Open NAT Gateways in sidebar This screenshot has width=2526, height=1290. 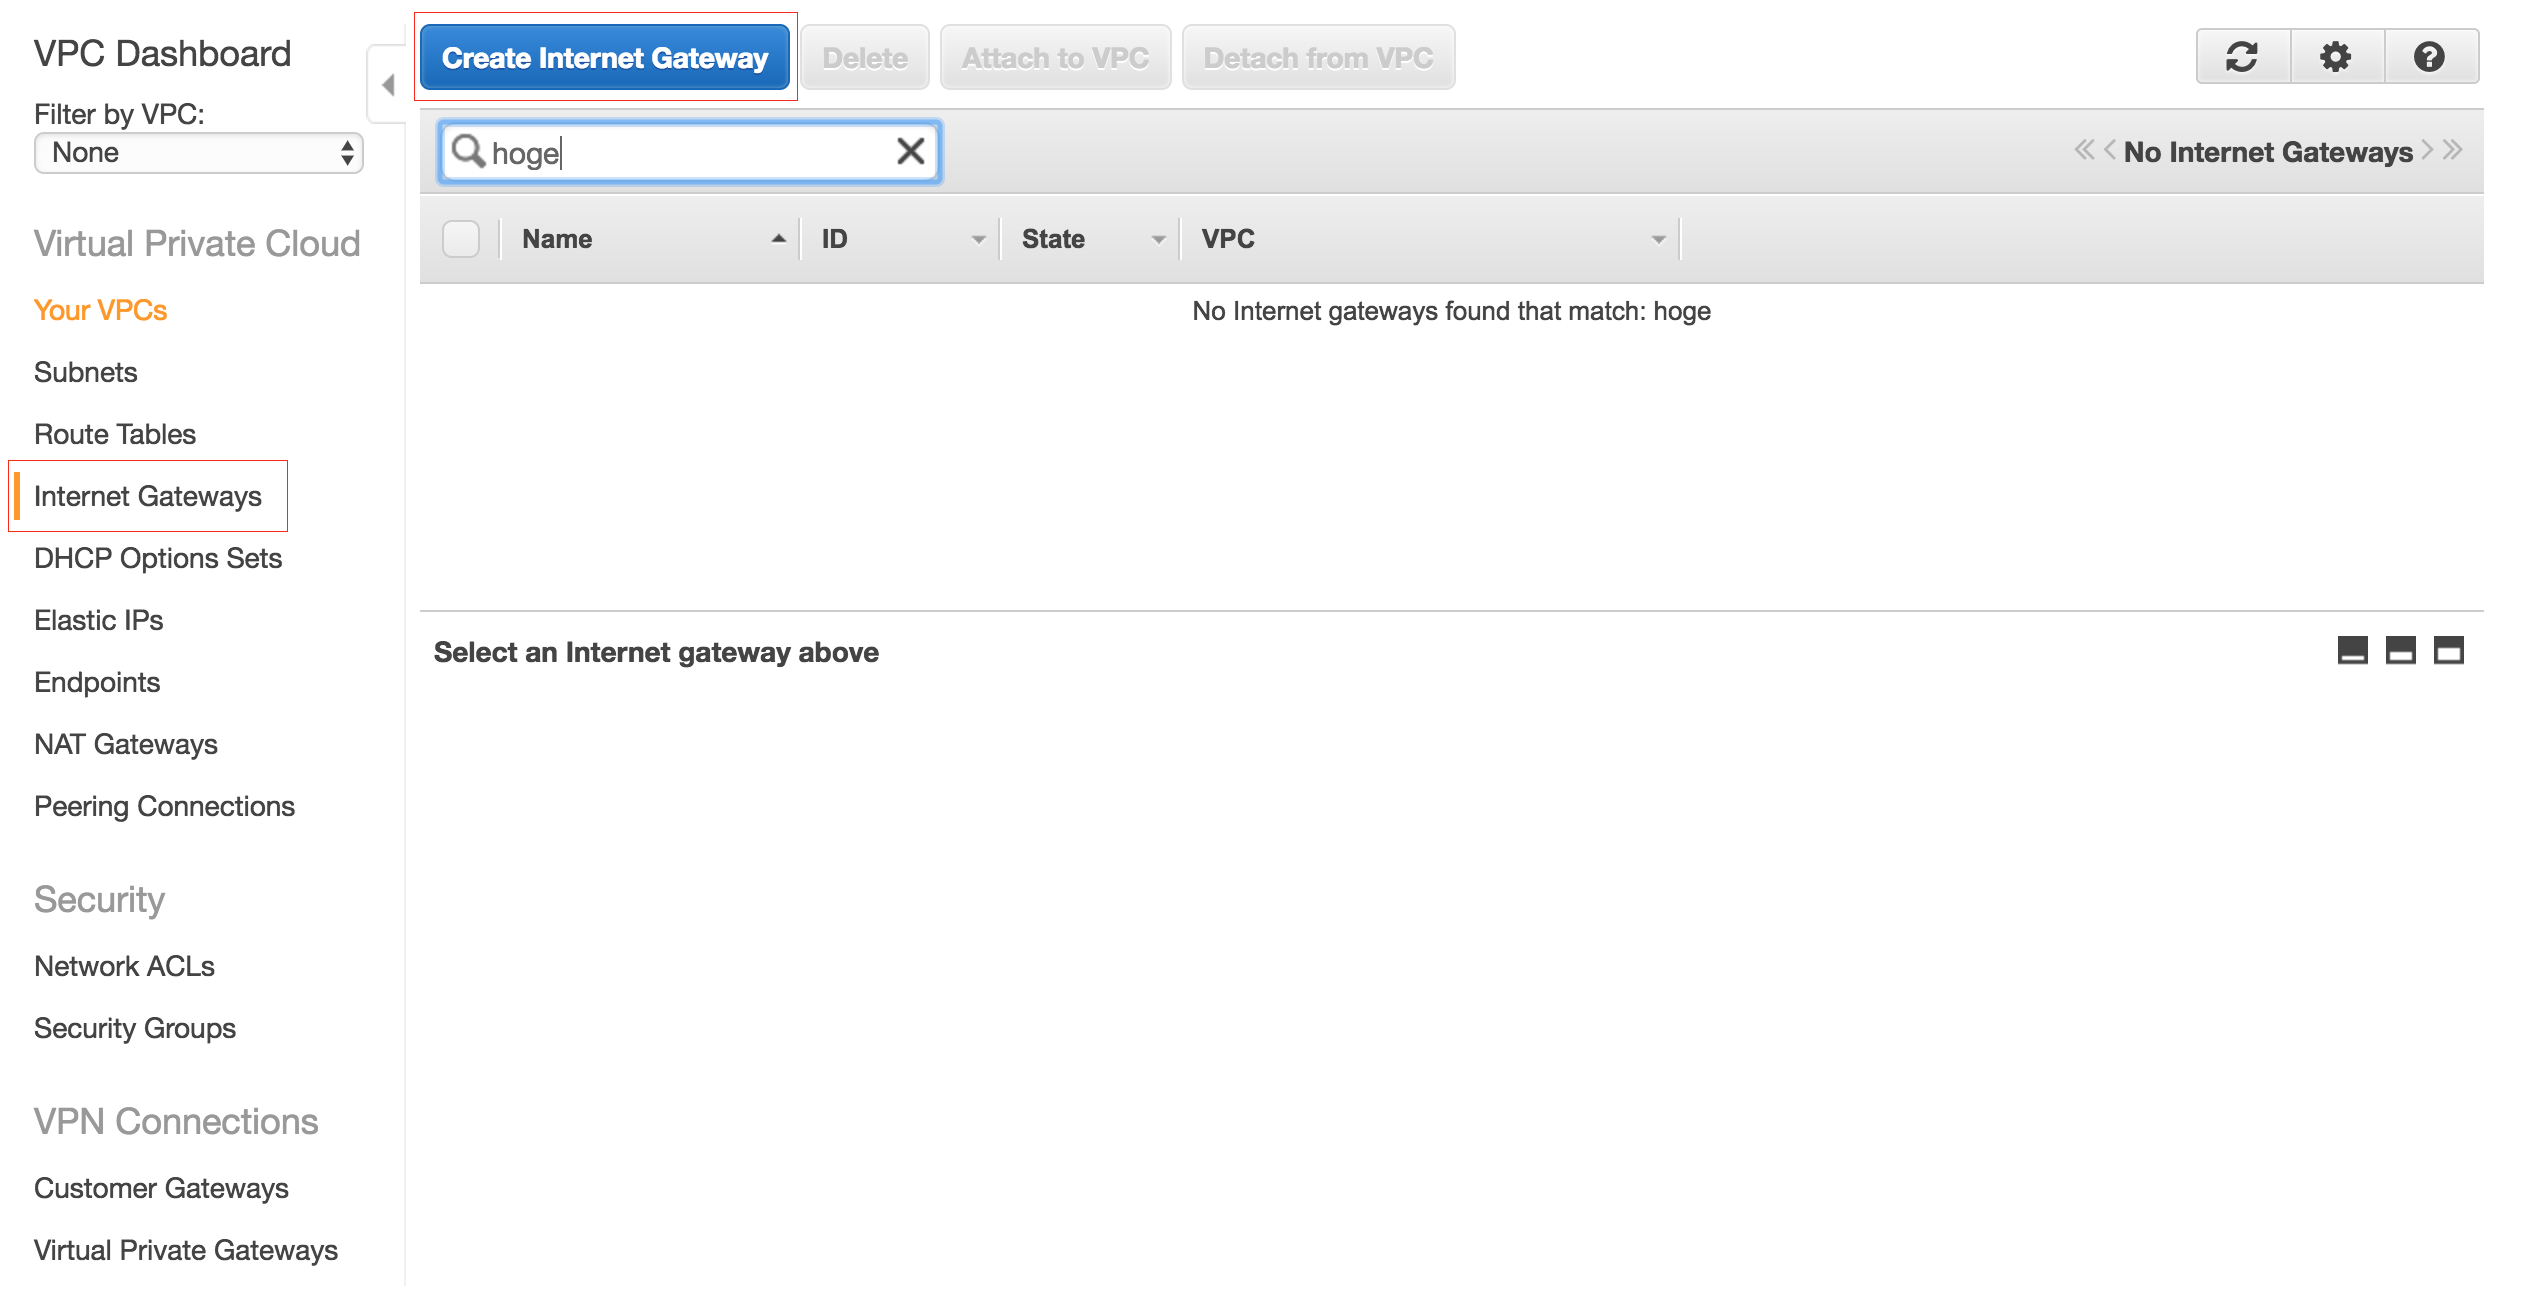[125, 744]
